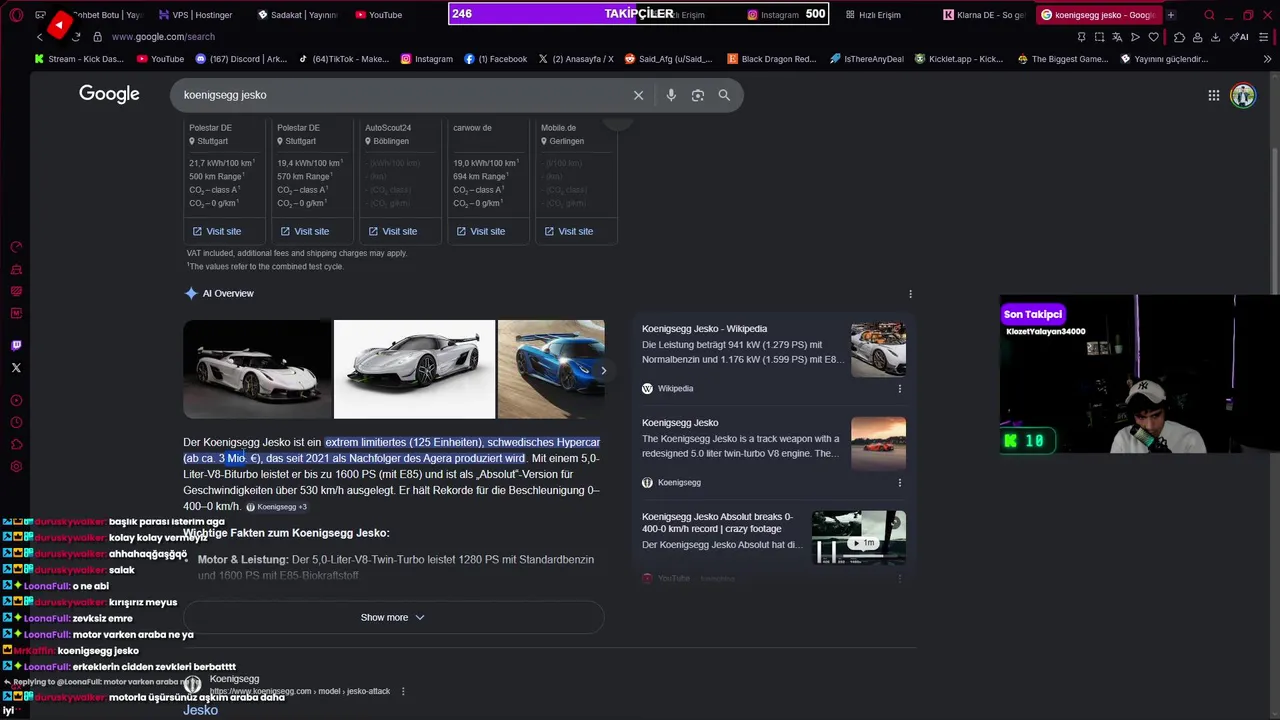Switch to the Instagram tab
This screenshot has width=1280, height=720.
point(772,15)
